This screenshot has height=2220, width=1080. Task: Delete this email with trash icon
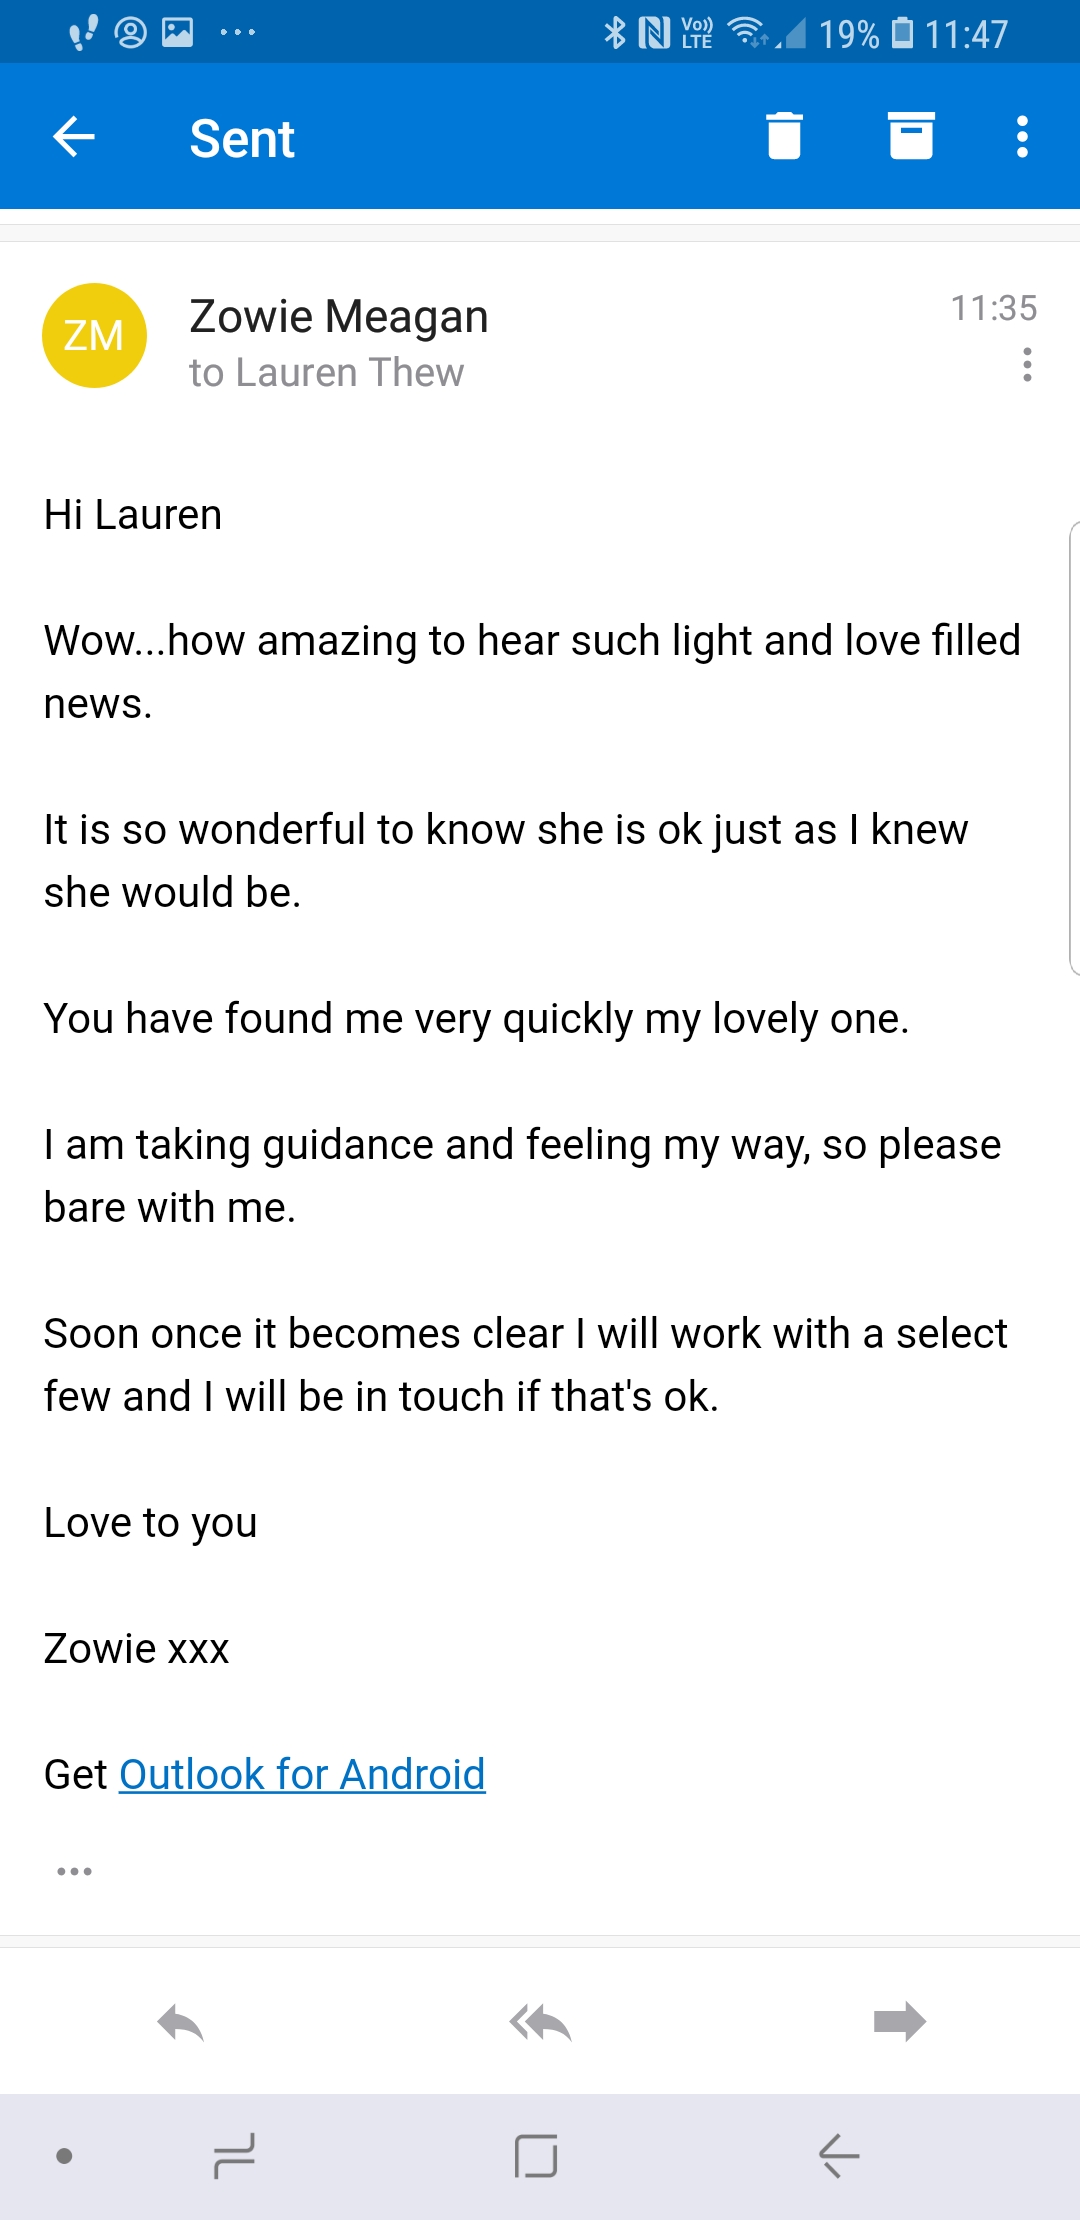[x=784, y=136]
